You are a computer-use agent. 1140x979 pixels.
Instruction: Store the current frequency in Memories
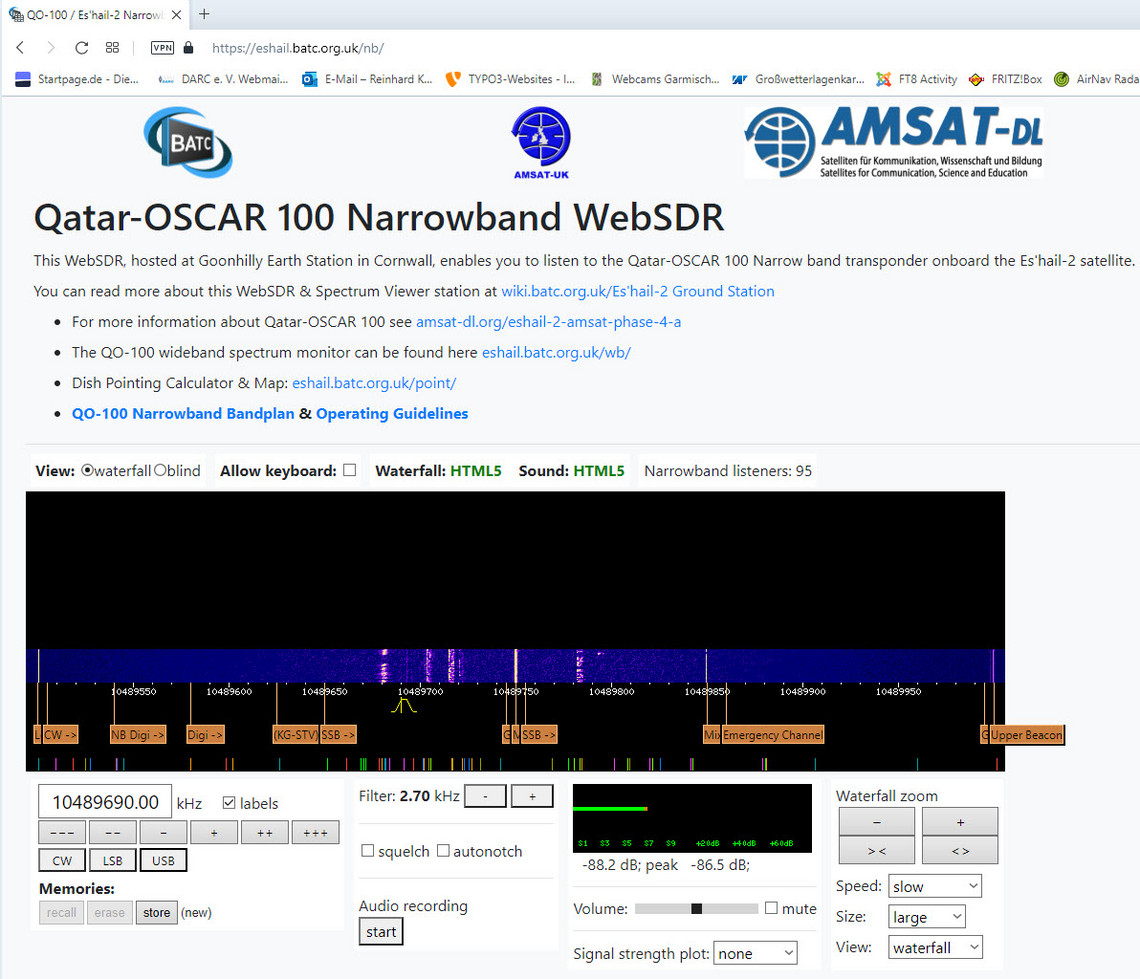[156, 912]
